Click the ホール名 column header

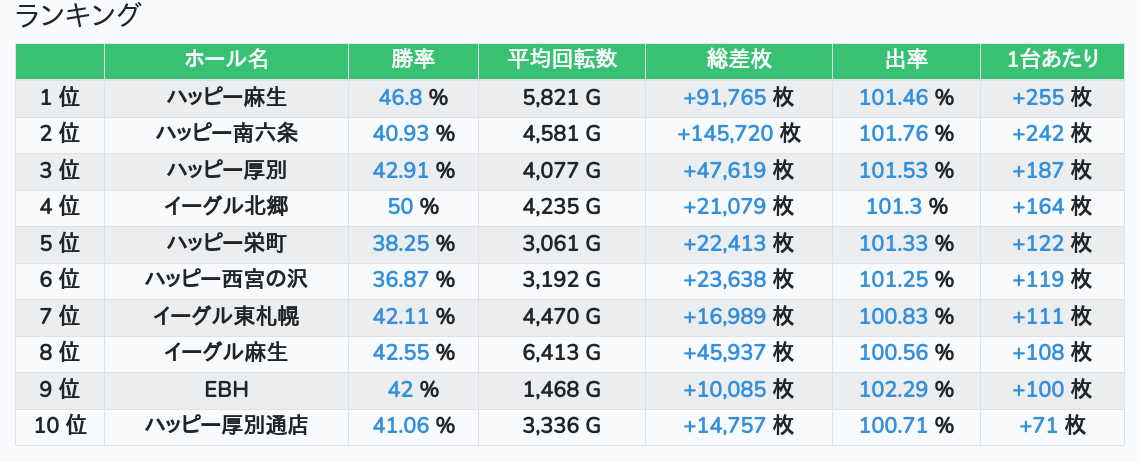click(226, 60)
